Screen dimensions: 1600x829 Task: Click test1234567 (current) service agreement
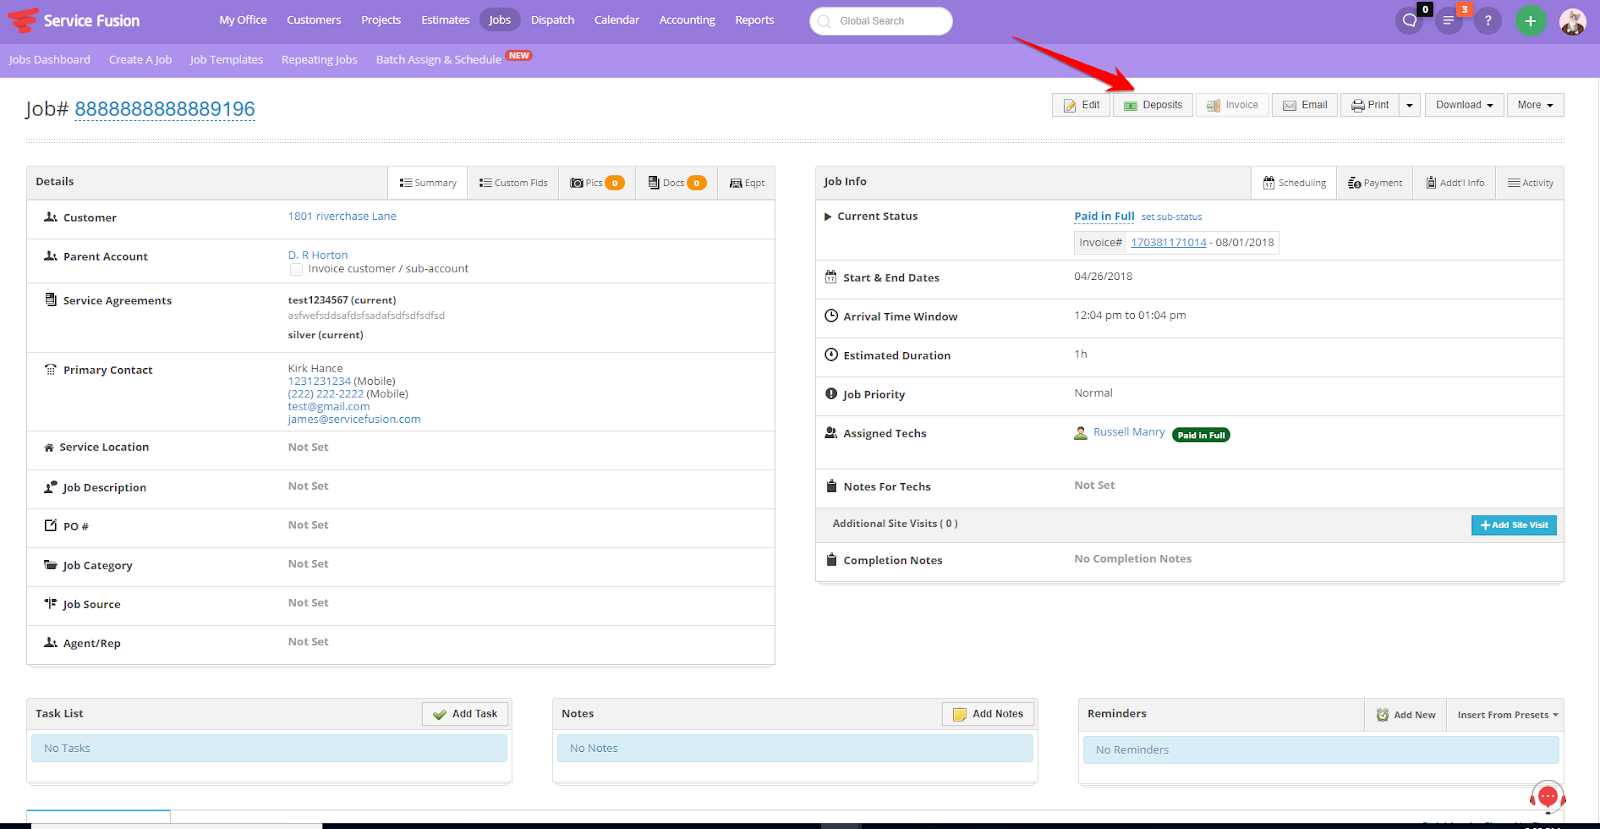[x=342, y=300]
